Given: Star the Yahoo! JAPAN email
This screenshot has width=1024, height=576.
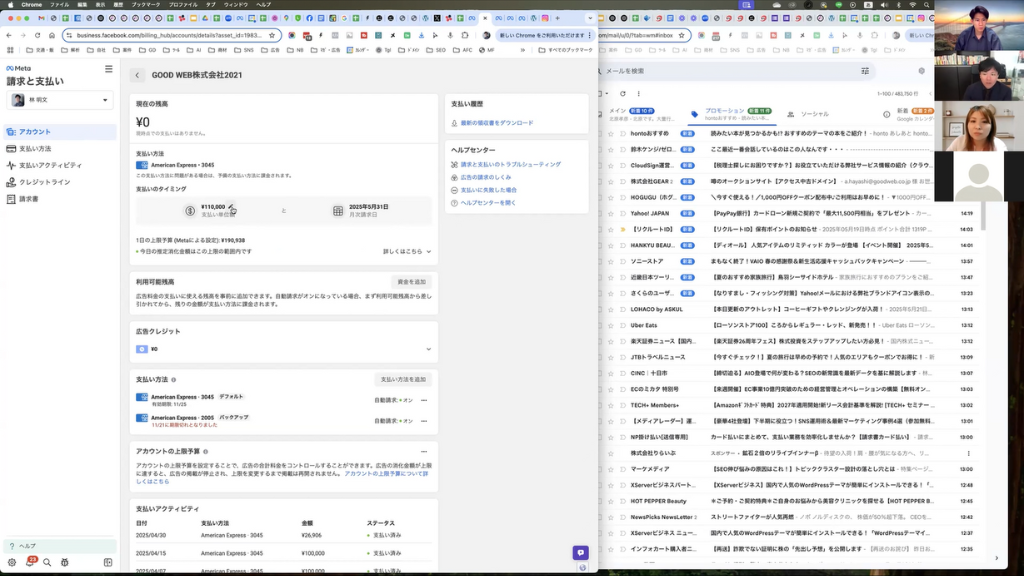Looking at the screenshot, I should click(x=611, y=214).
